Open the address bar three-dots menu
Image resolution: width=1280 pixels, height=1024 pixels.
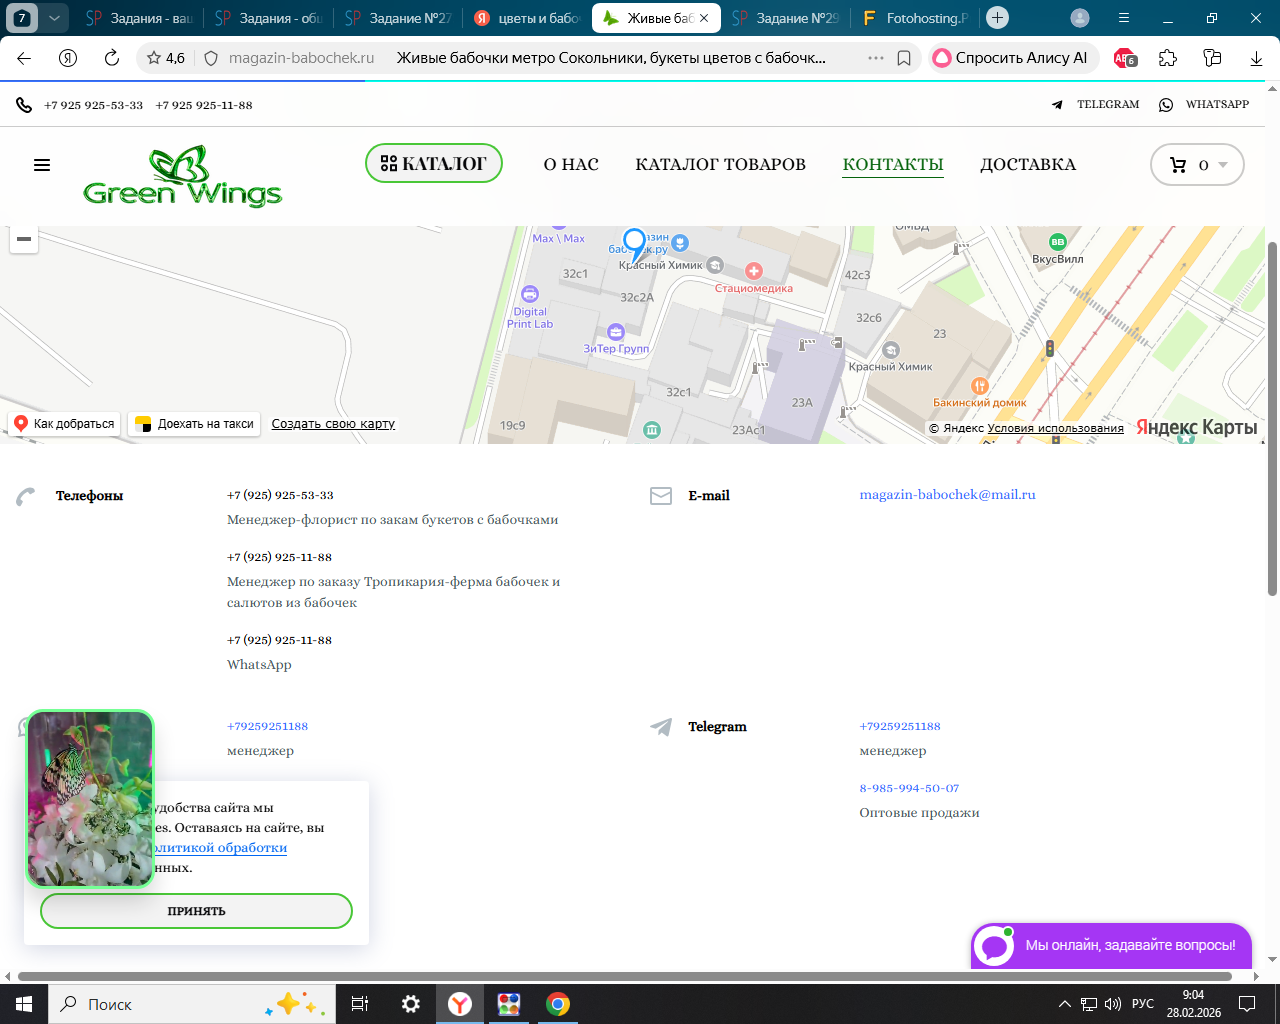[x=876, y=58]
